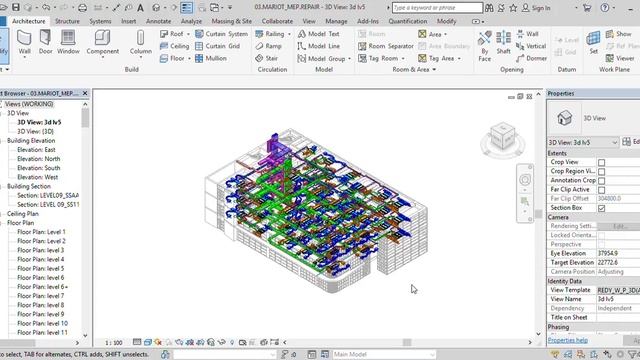Switch to the Manage ribbon tab
640x360 pixels.
point(336,21)
